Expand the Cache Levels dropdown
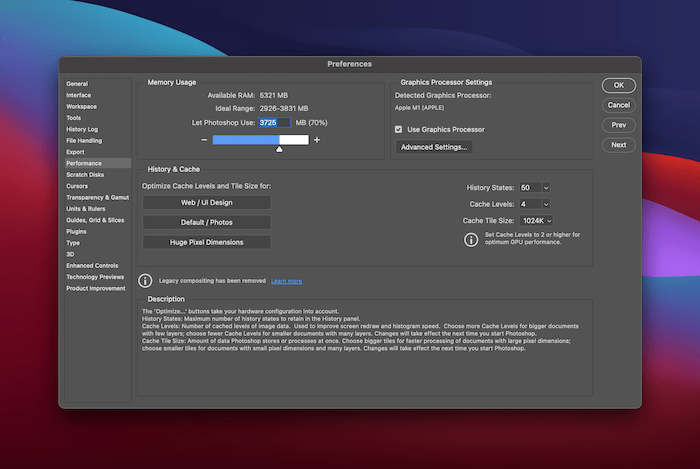The width and height of the screenshot is (700, 469). tap(534, 204)
